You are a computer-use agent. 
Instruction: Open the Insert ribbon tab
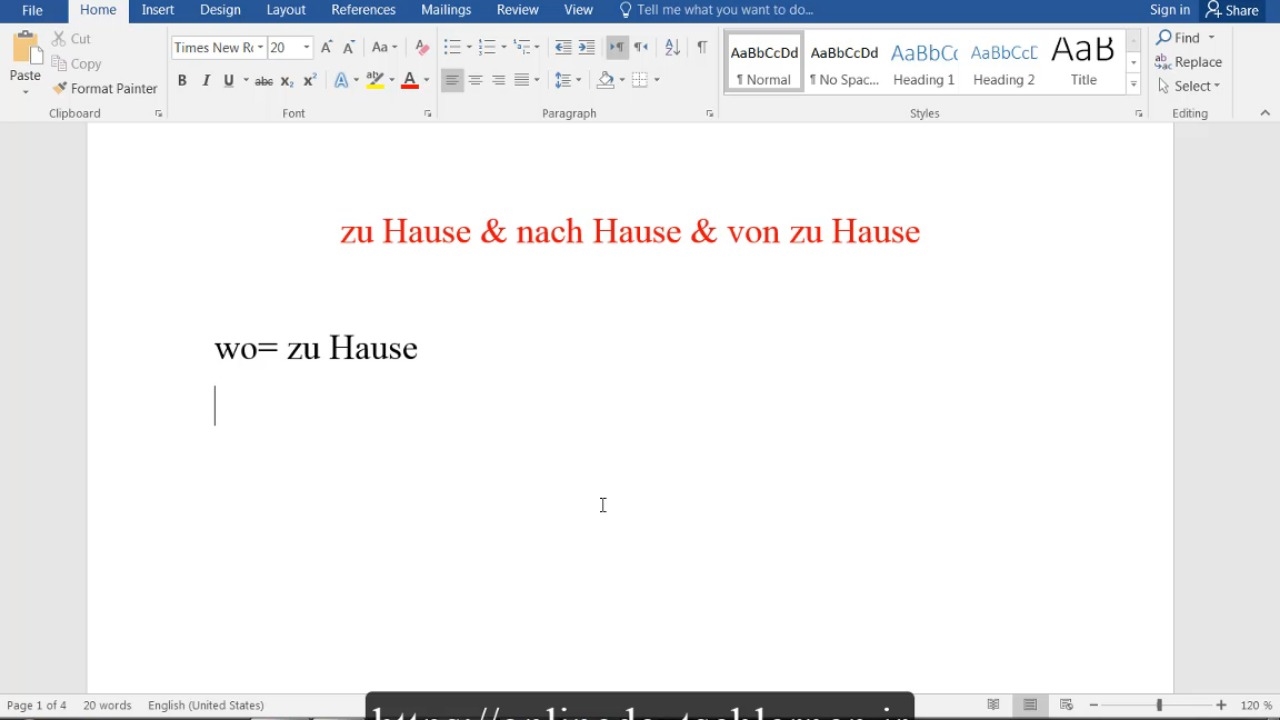158,10
